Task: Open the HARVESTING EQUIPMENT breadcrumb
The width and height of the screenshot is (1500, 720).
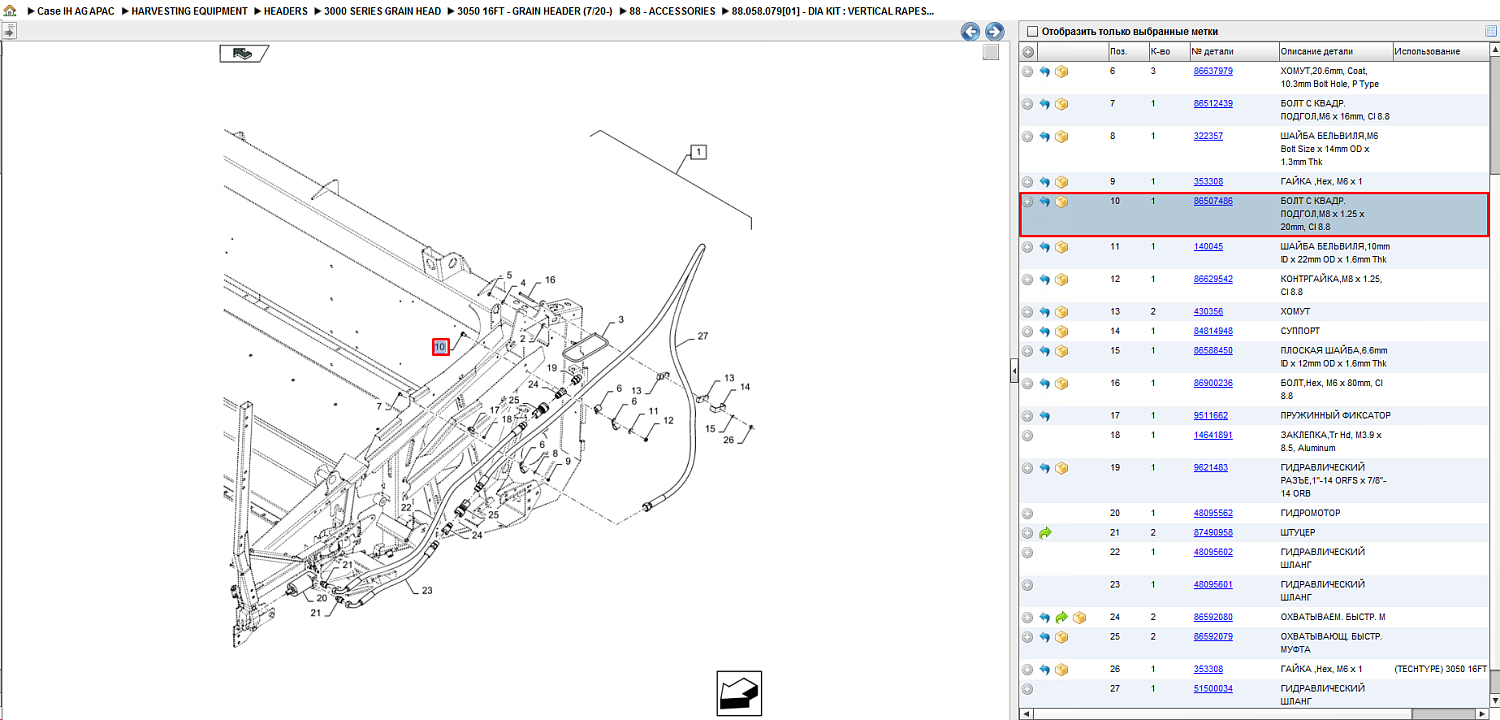Action: click(190, 11)
